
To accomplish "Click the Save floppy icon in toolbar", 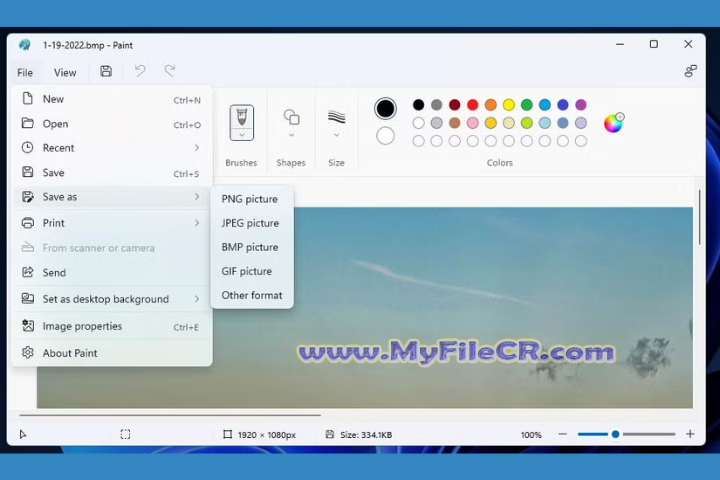I will tap(106, 71).
